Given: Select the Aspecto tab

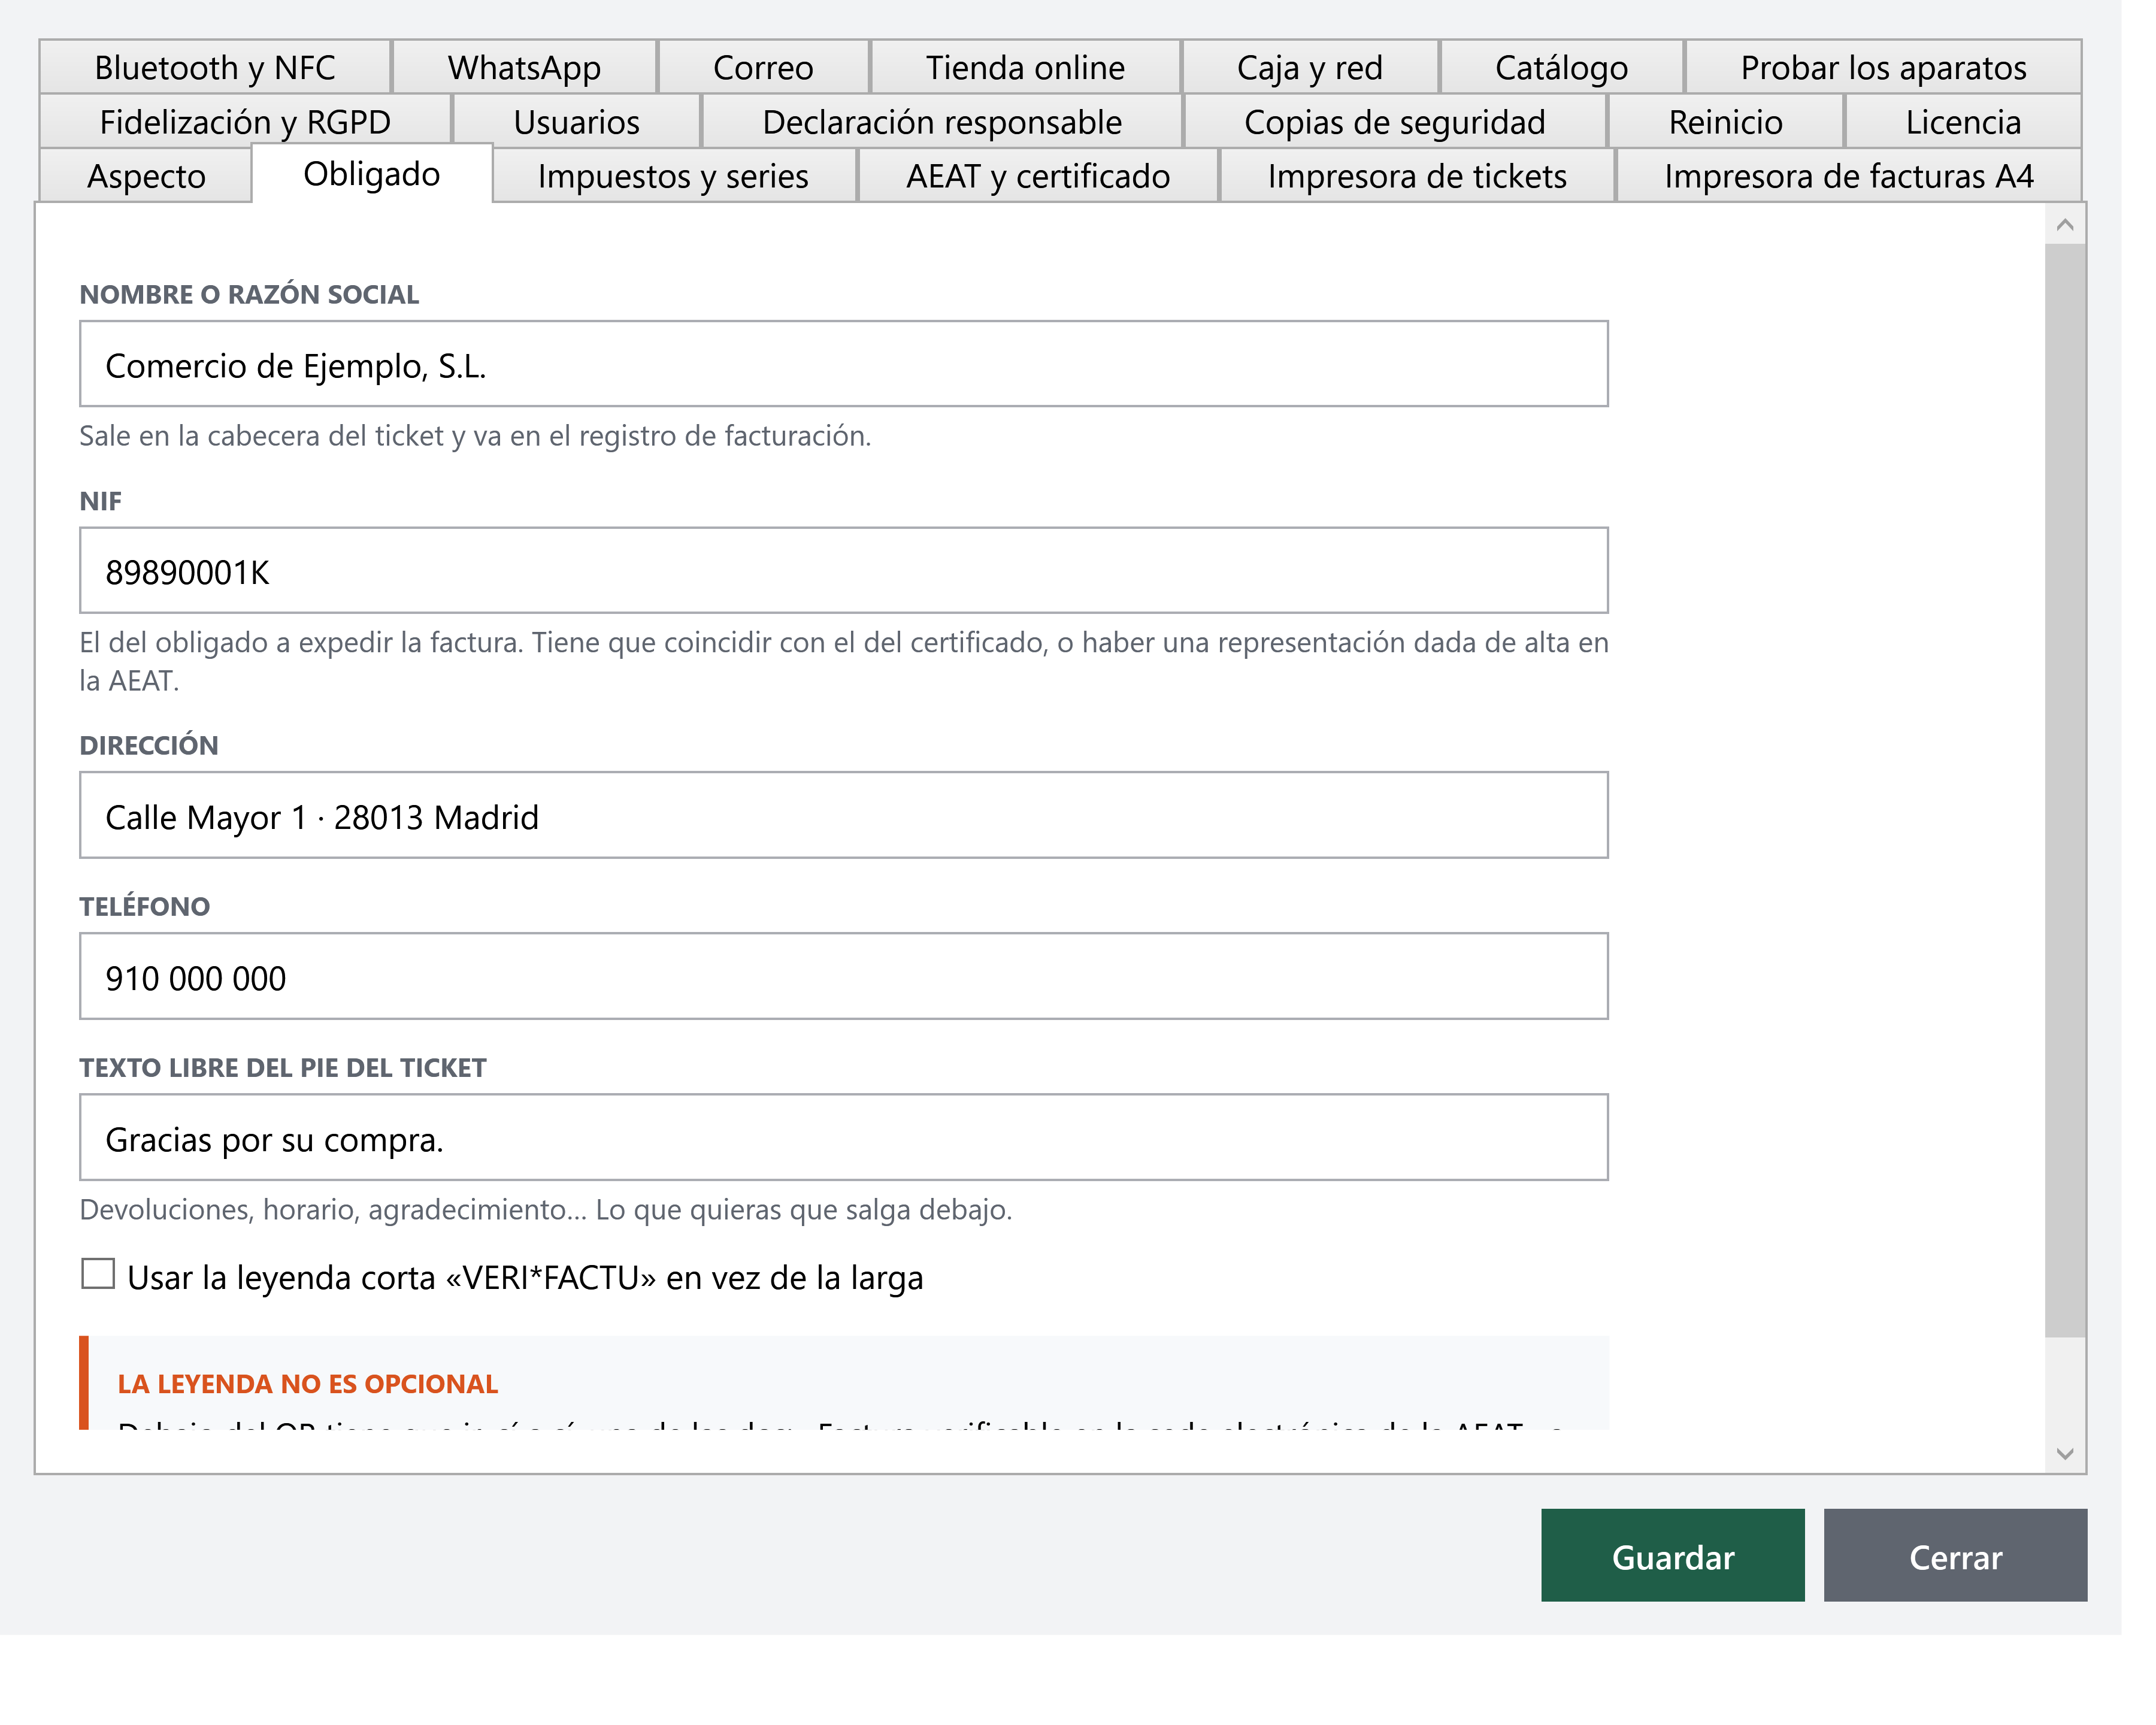Looking at the screenshot, I should tap(146, 176).
